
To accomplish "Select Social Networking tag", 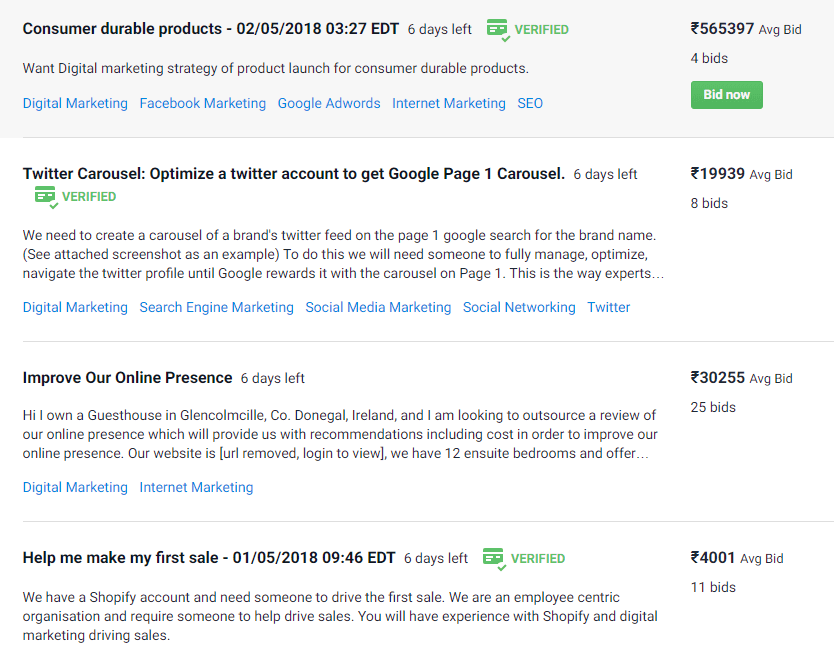I will pyautogui.click(x=519, y=308).
